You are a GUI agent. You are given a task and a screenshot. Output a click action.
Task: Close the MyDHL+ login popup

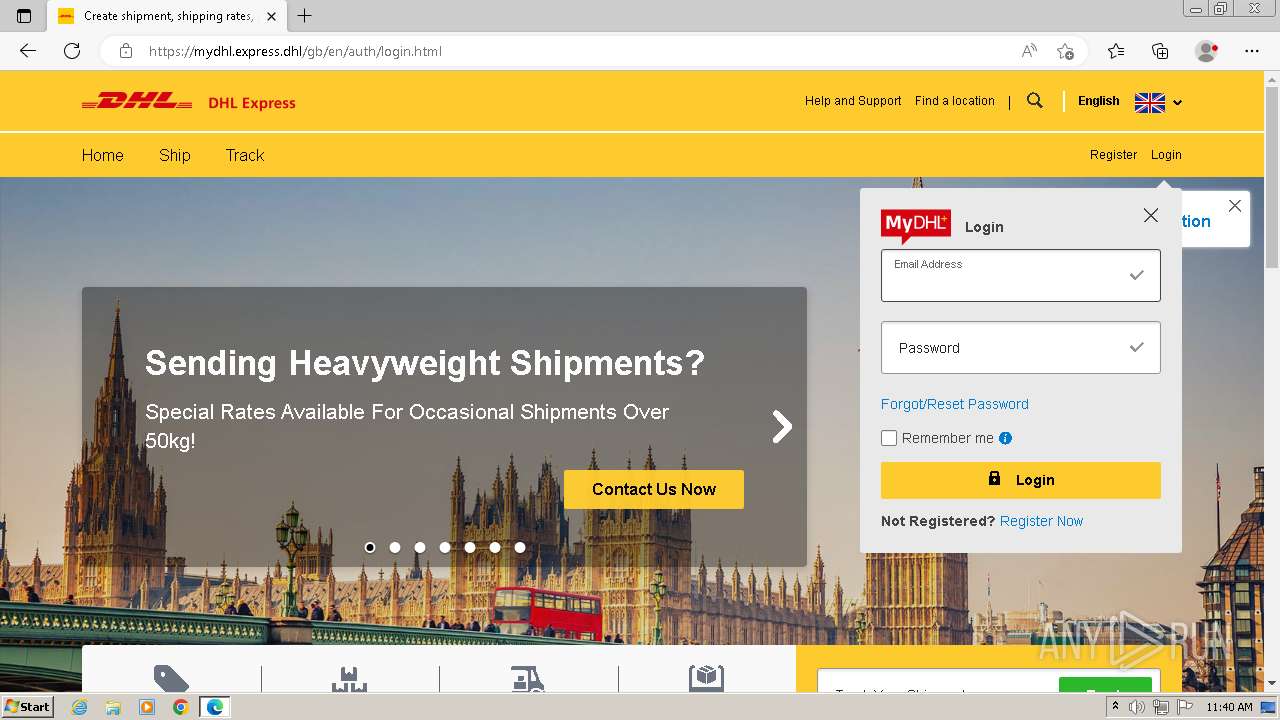coord(1151,216)
